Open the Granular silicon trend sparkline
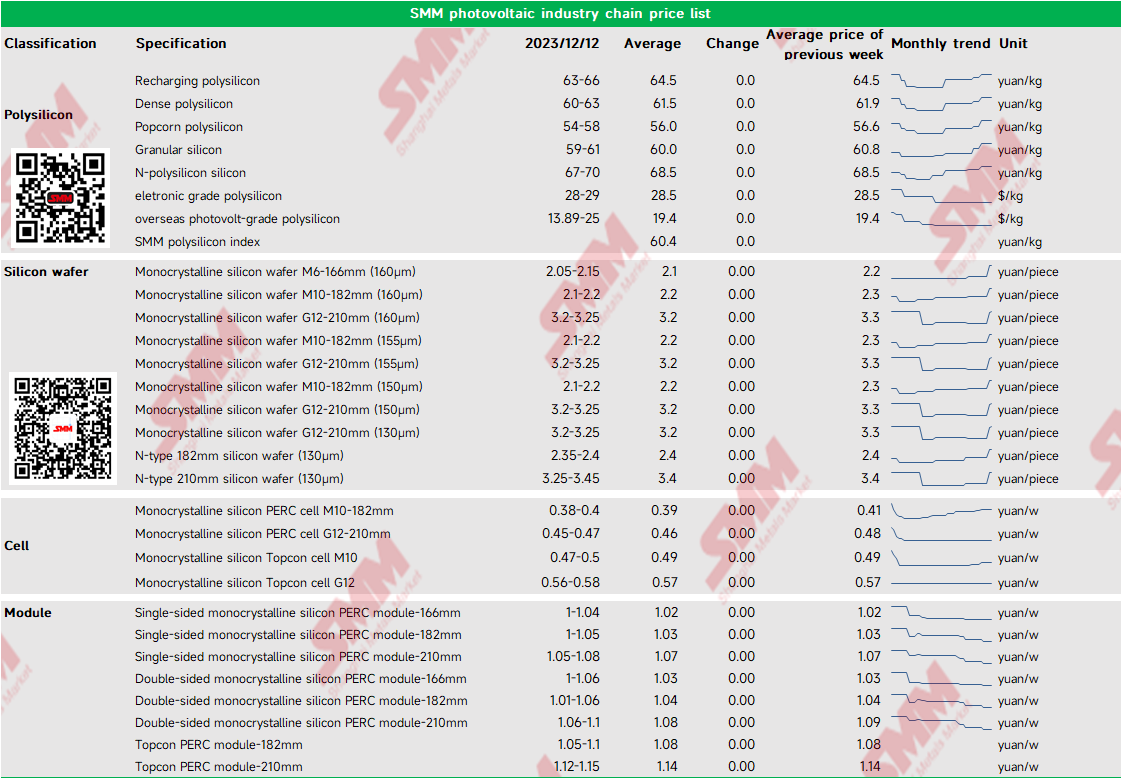The width and height of the screenshot is (1121, 778). [x=941, y=150]
